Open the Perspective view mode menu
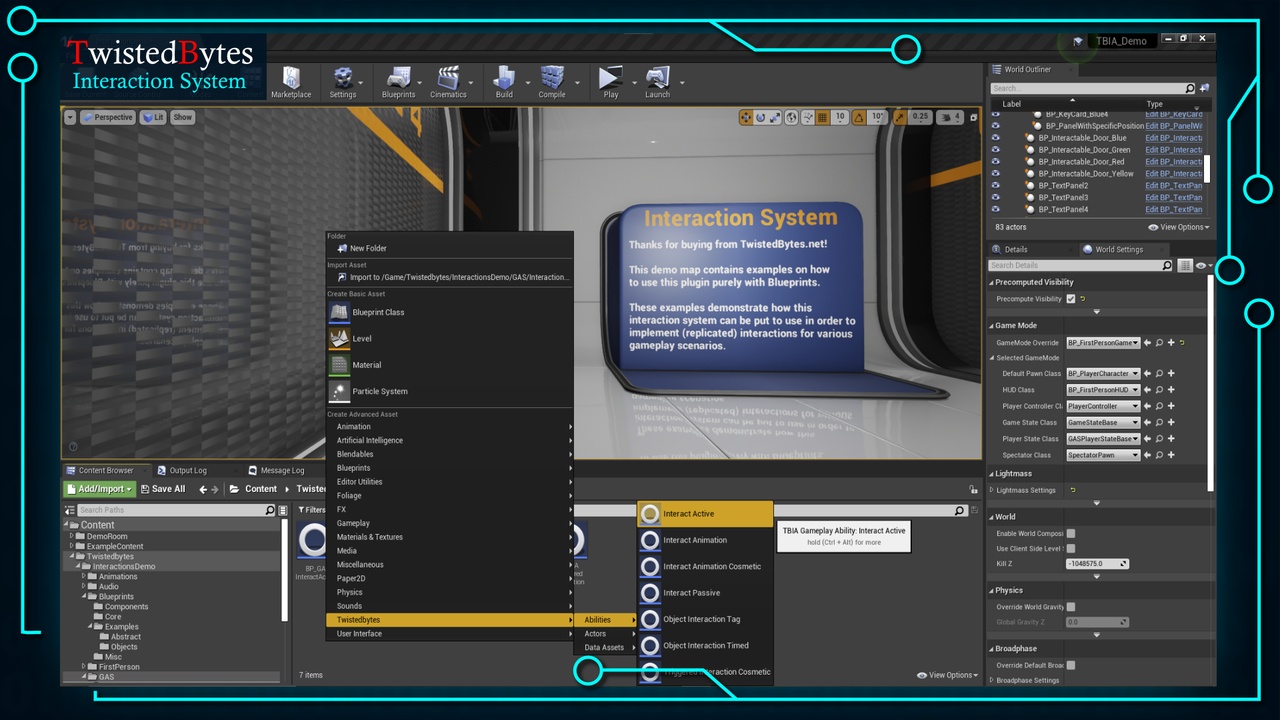 (x=107, y=117)
